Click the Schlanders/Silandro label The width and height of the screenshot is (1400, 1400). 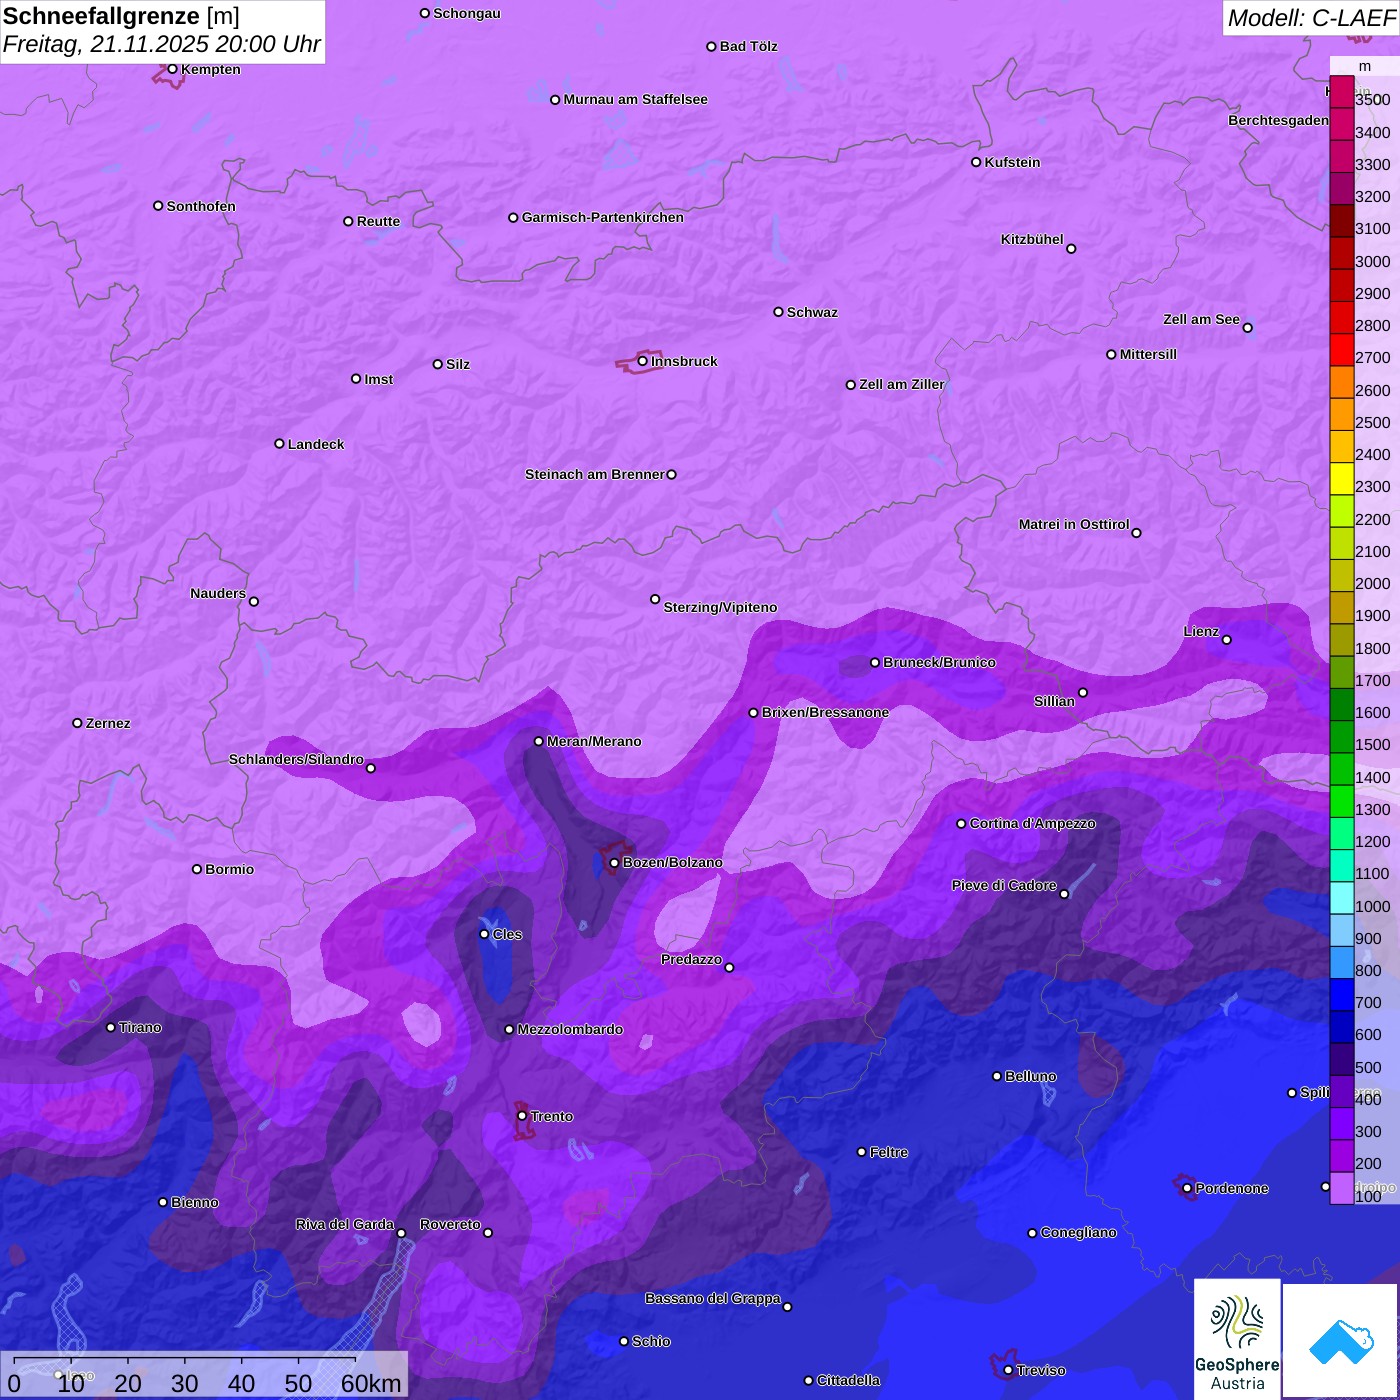click(296, 759)
